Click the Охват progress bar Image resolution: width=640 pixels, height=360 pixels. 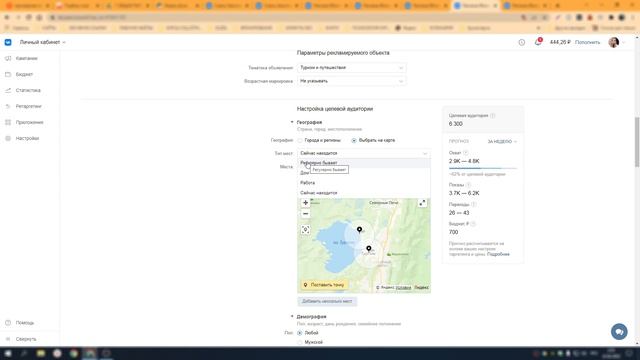(482, 168)
